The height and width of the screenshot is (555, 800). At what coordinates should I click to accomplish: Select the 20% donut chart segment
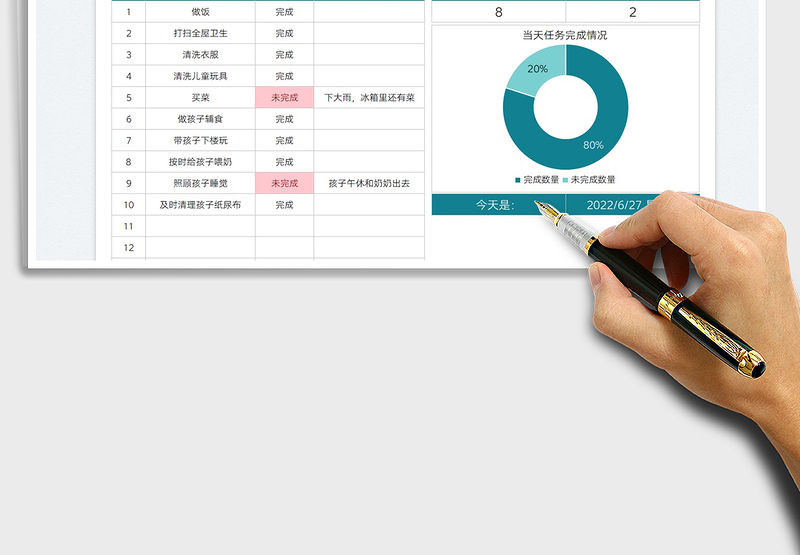click(532, 70)
